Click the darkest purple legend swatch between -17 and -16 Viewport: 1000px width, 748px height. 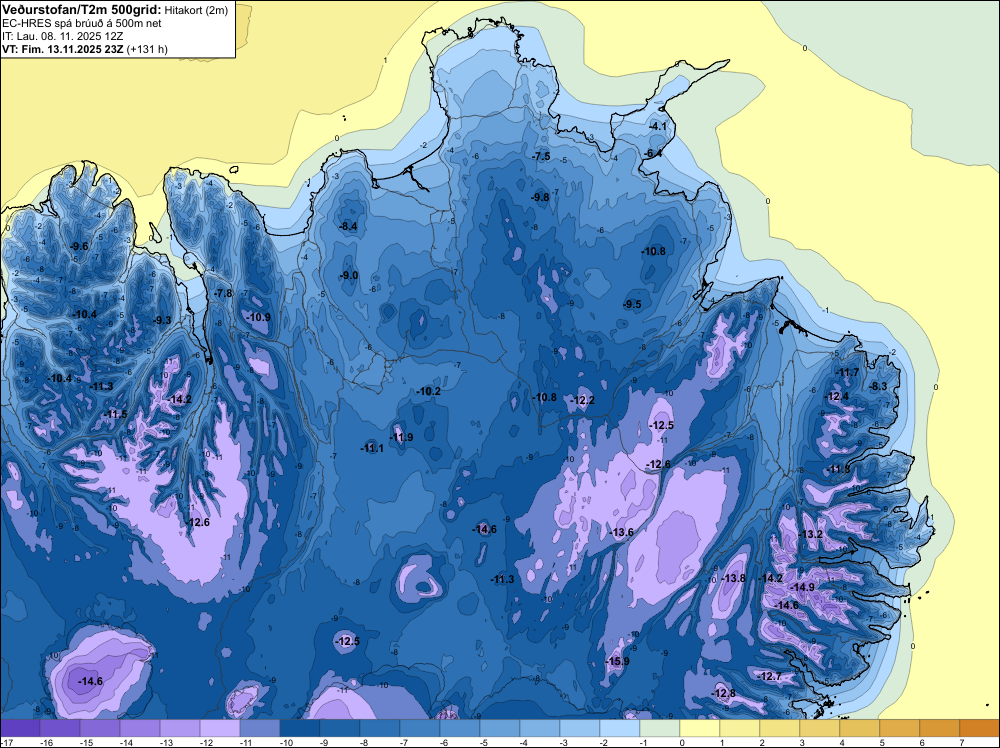20,728
